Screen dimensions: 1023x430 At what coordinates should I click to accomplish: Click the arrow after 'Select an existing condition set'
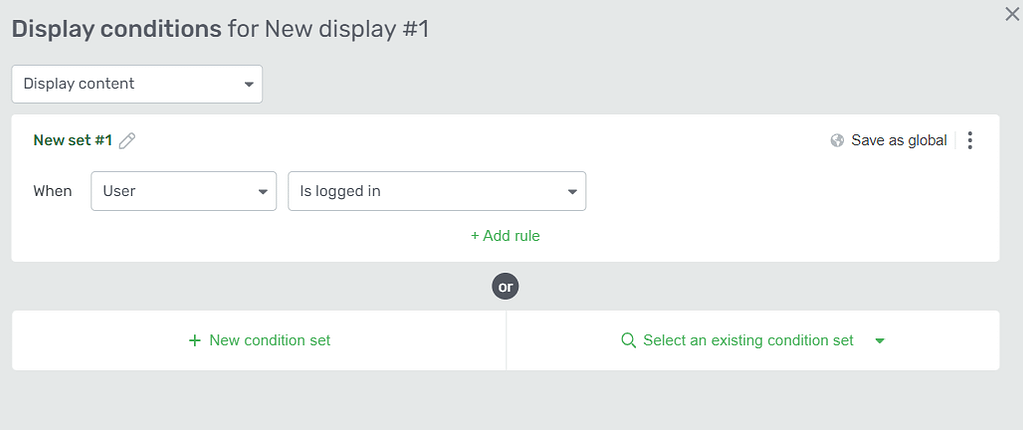point(880,341)
